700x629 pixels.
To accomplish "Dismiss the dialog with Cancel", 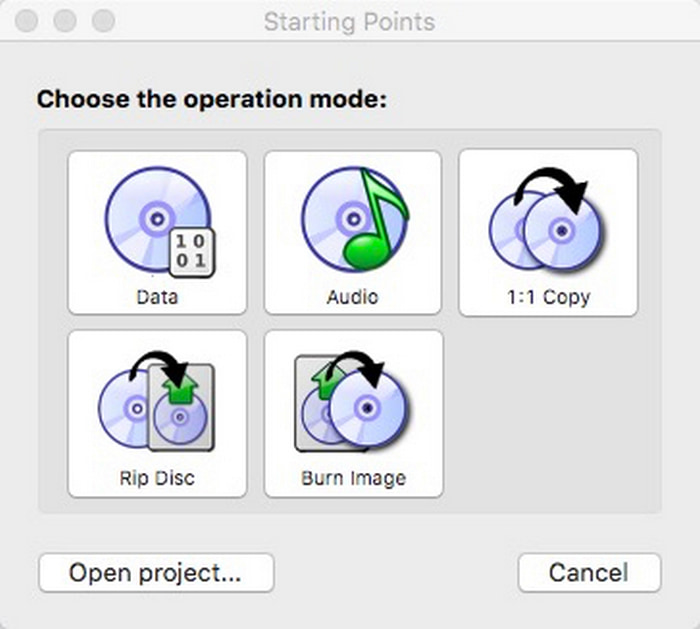I will click(x=589, y=573).
